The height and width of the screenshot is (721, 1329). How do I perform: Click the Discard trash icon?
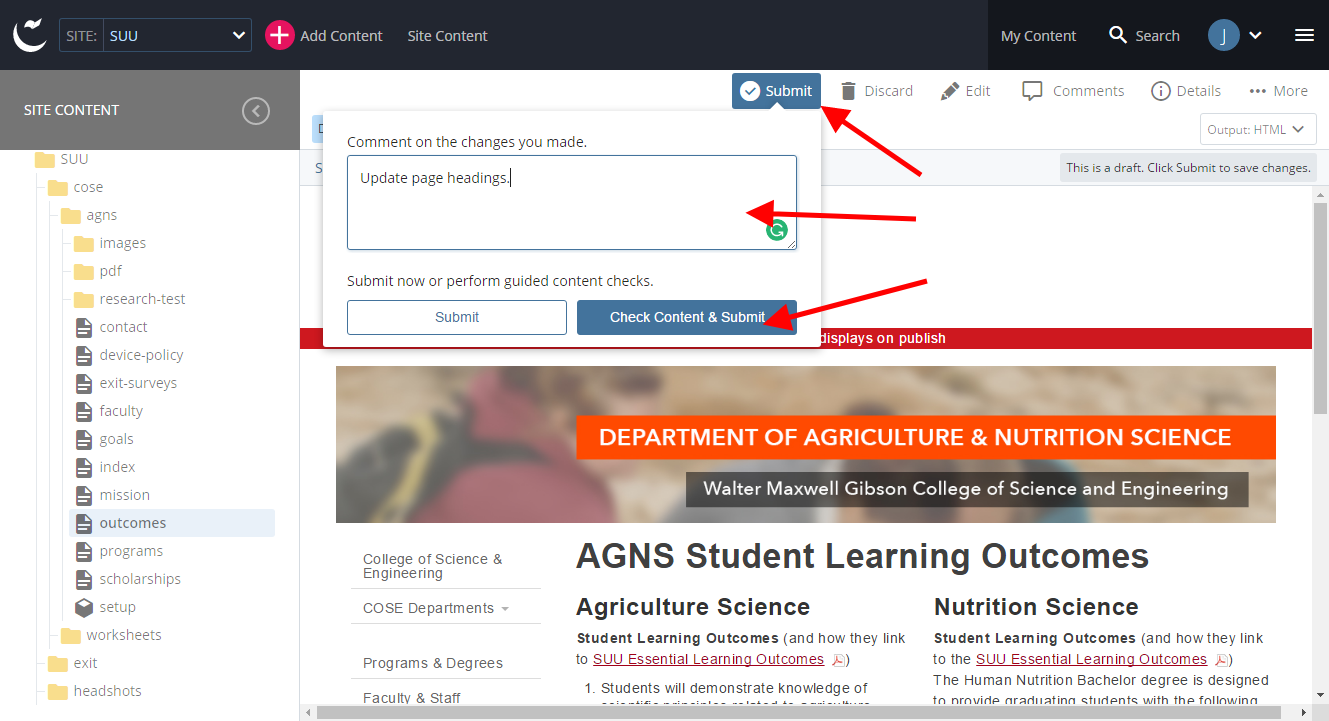pyautogui.click(x=848, y=91)
